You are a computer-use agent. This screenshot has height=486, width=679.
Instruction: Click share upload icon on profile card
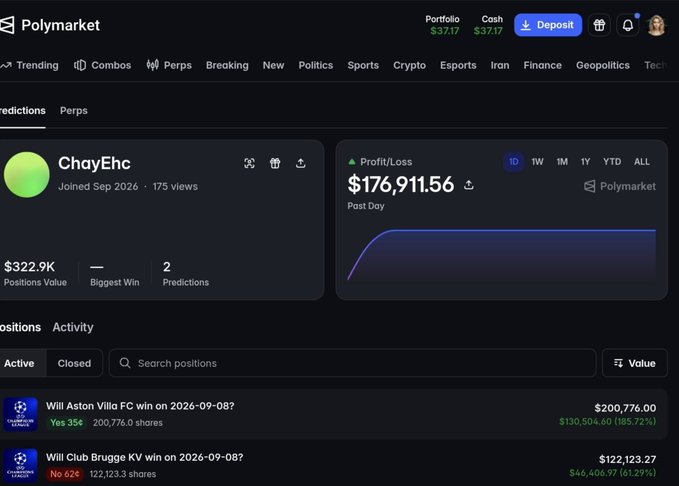point(301,163)
